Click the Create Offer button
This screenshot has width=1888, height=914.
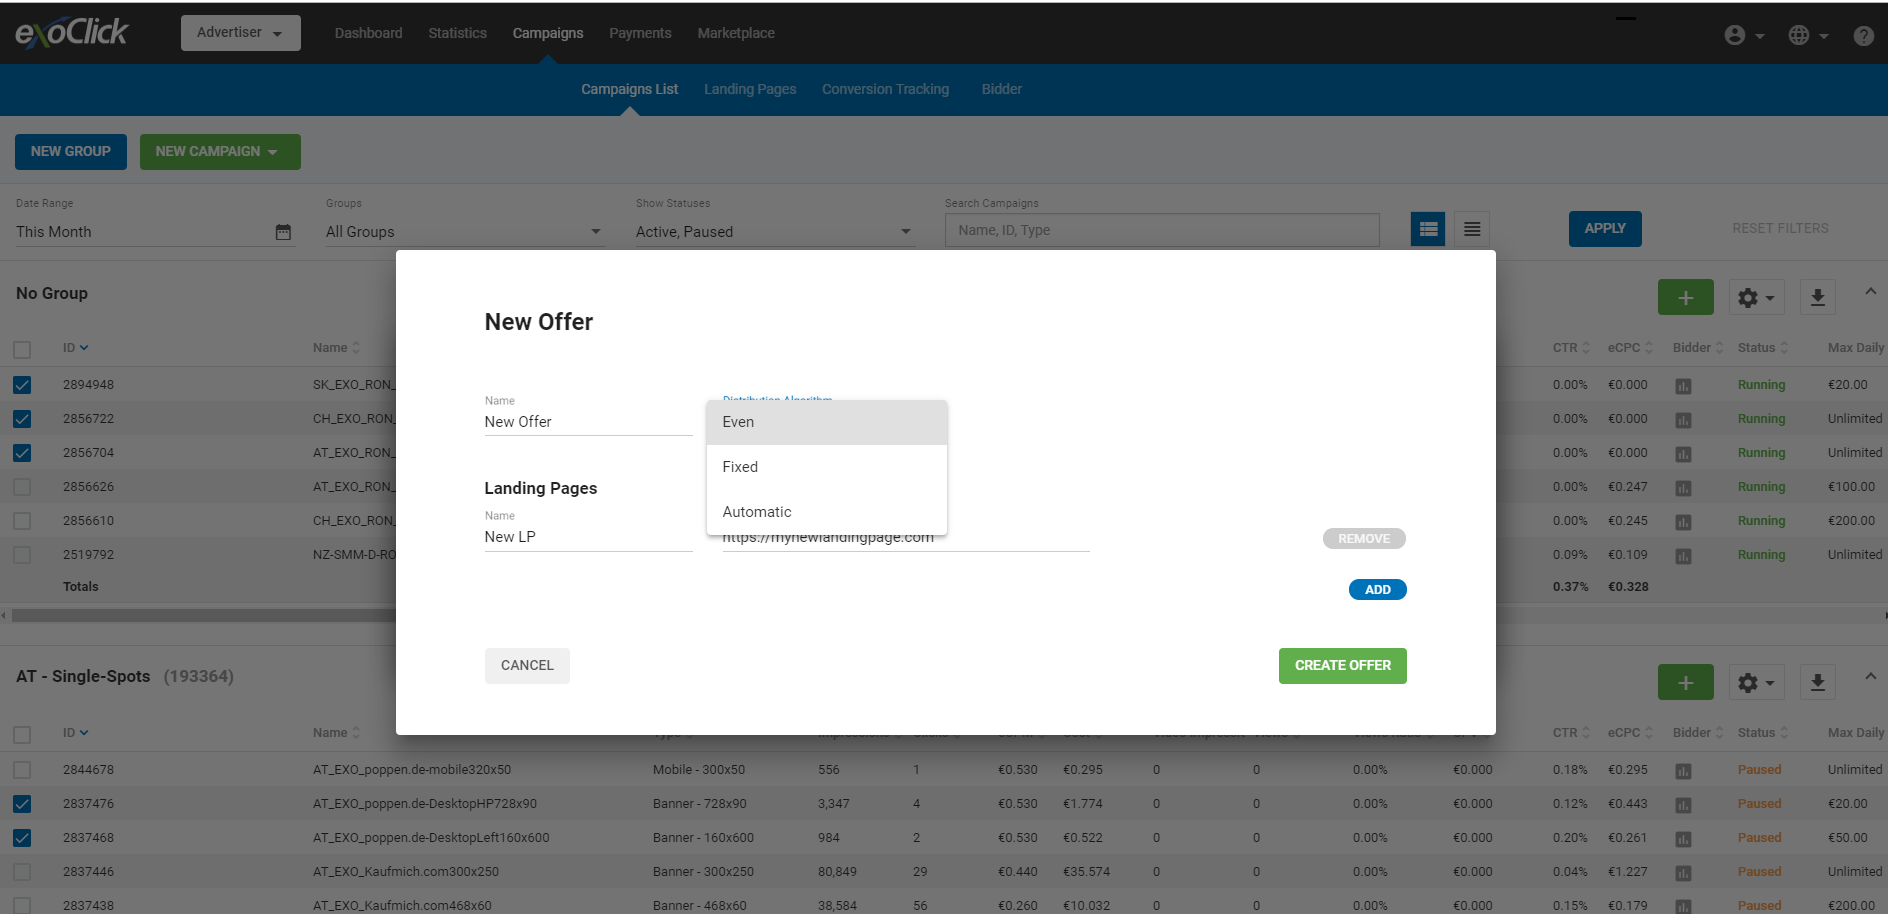(x=1342, y=666)
